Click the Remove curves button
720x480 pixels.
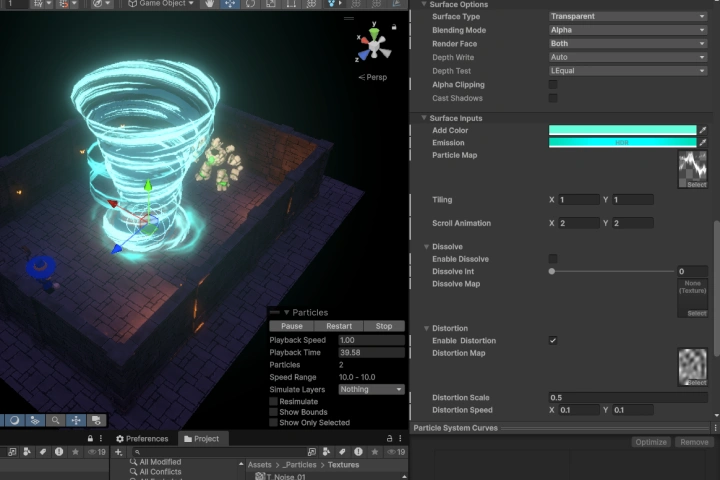click(x=694, y=442)
